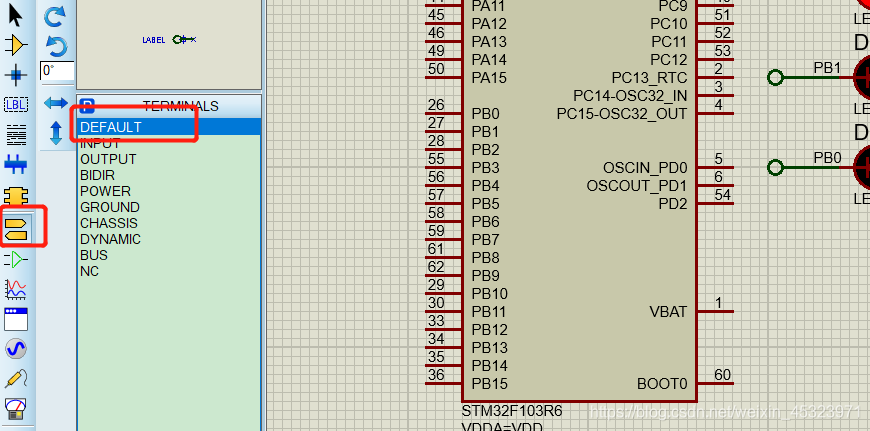Image resolution: width=870 pixels, height=431 pixels.
Task: Select the Selection Mode arrow tool
Action: (15, 16)
